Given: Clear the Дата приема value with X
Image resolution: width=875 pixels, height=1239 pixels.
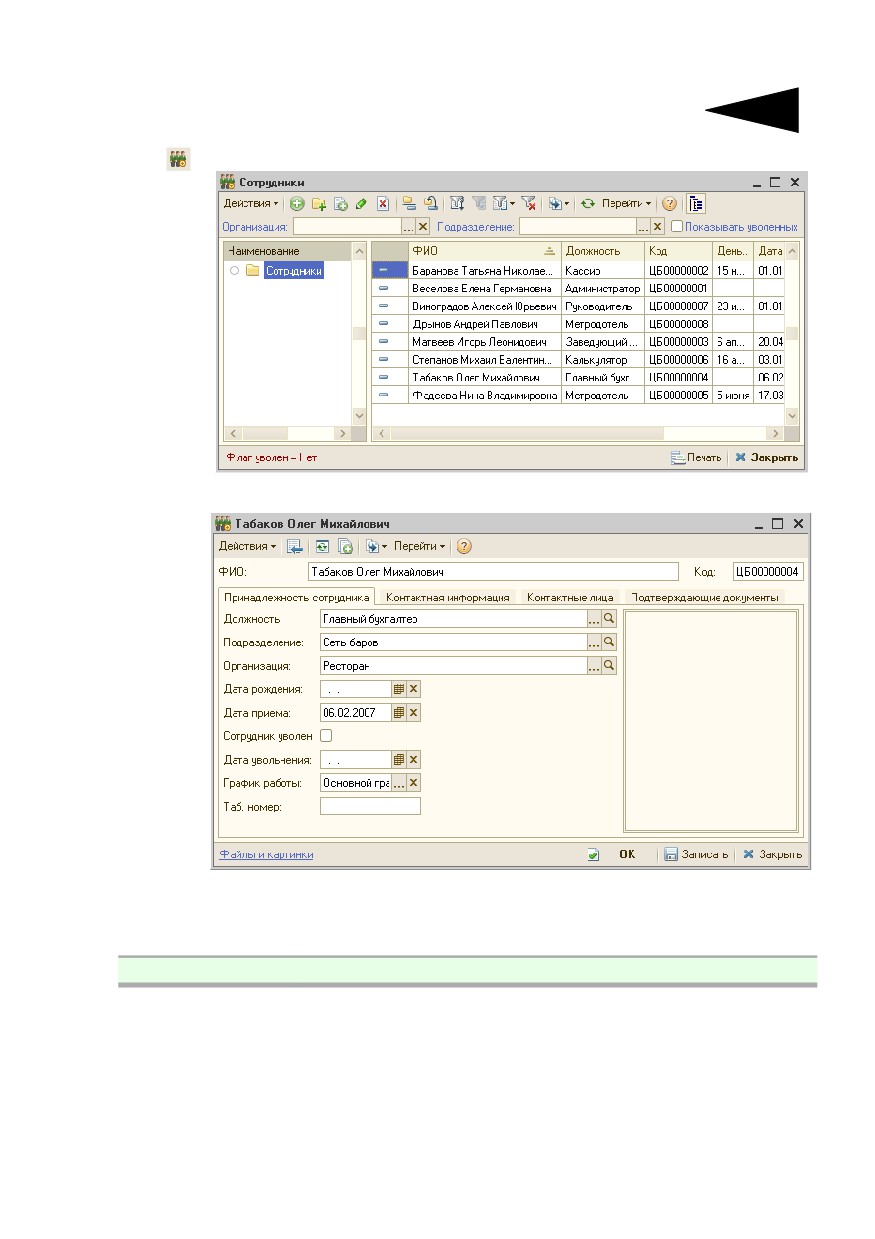Looking at the screenshot, I should 413,713.
